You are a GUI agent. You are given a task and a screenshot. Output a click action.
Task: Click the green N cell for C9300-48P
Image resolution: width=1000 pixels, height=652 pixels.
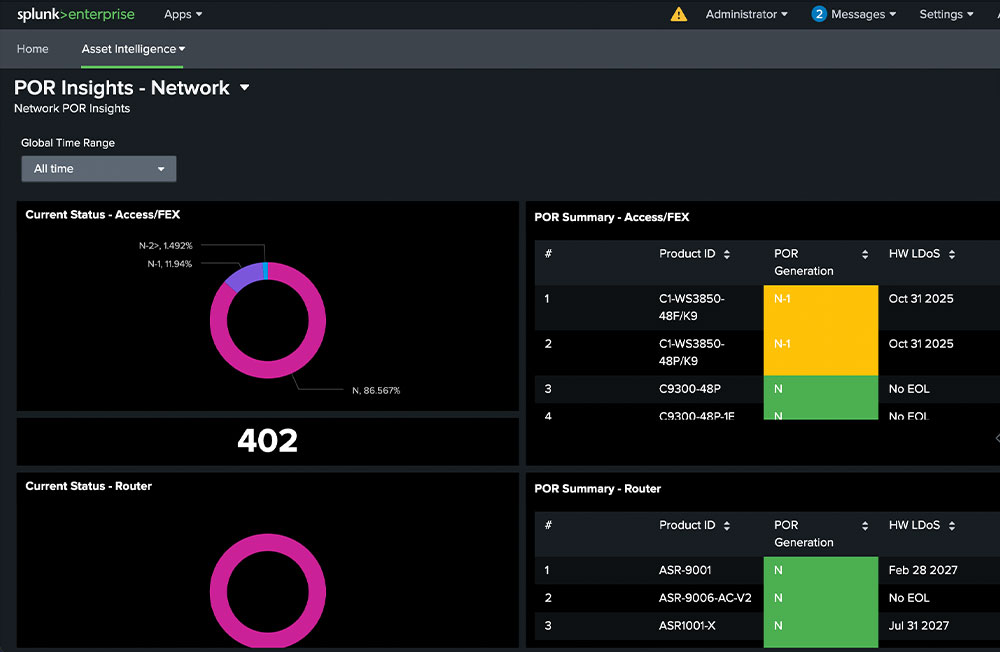pyautogui.click(x=821, y=389)
